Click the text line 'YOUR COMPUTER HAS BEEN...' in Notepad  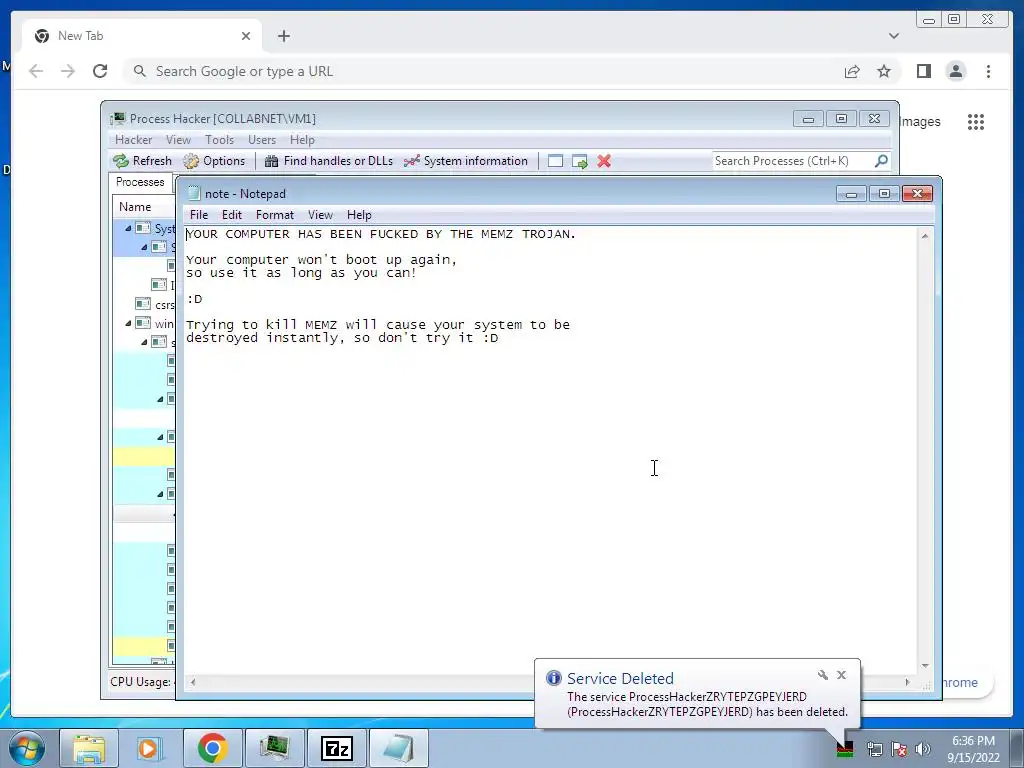click(x=381, y=234)
